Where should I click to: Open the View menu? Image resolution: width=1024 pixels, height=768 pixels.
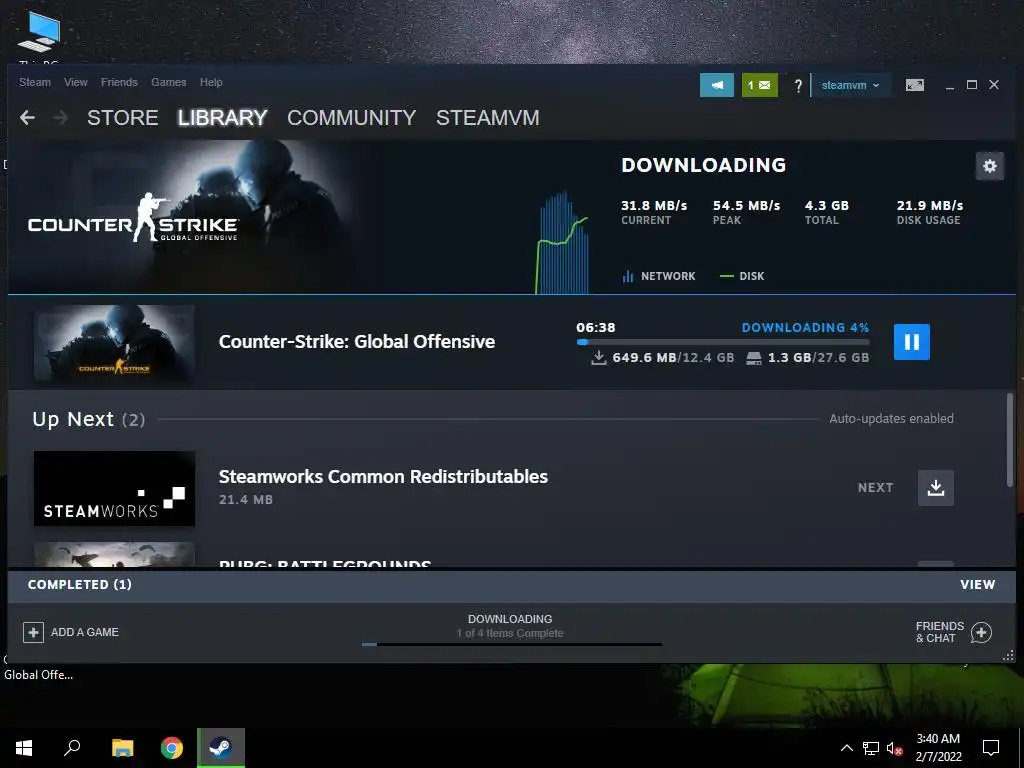click(x=76, y=82)
